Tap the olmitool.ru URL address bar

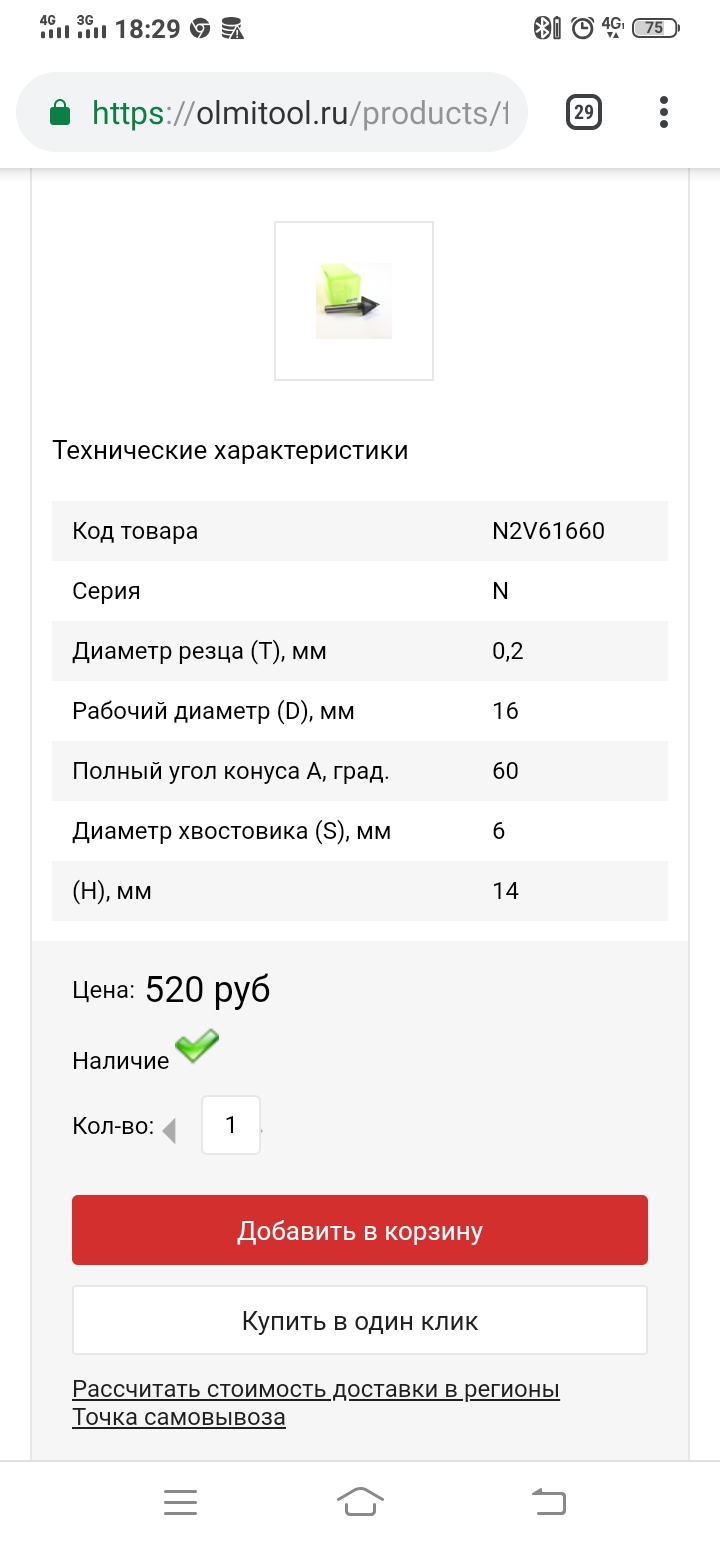[x=300, y=113]
